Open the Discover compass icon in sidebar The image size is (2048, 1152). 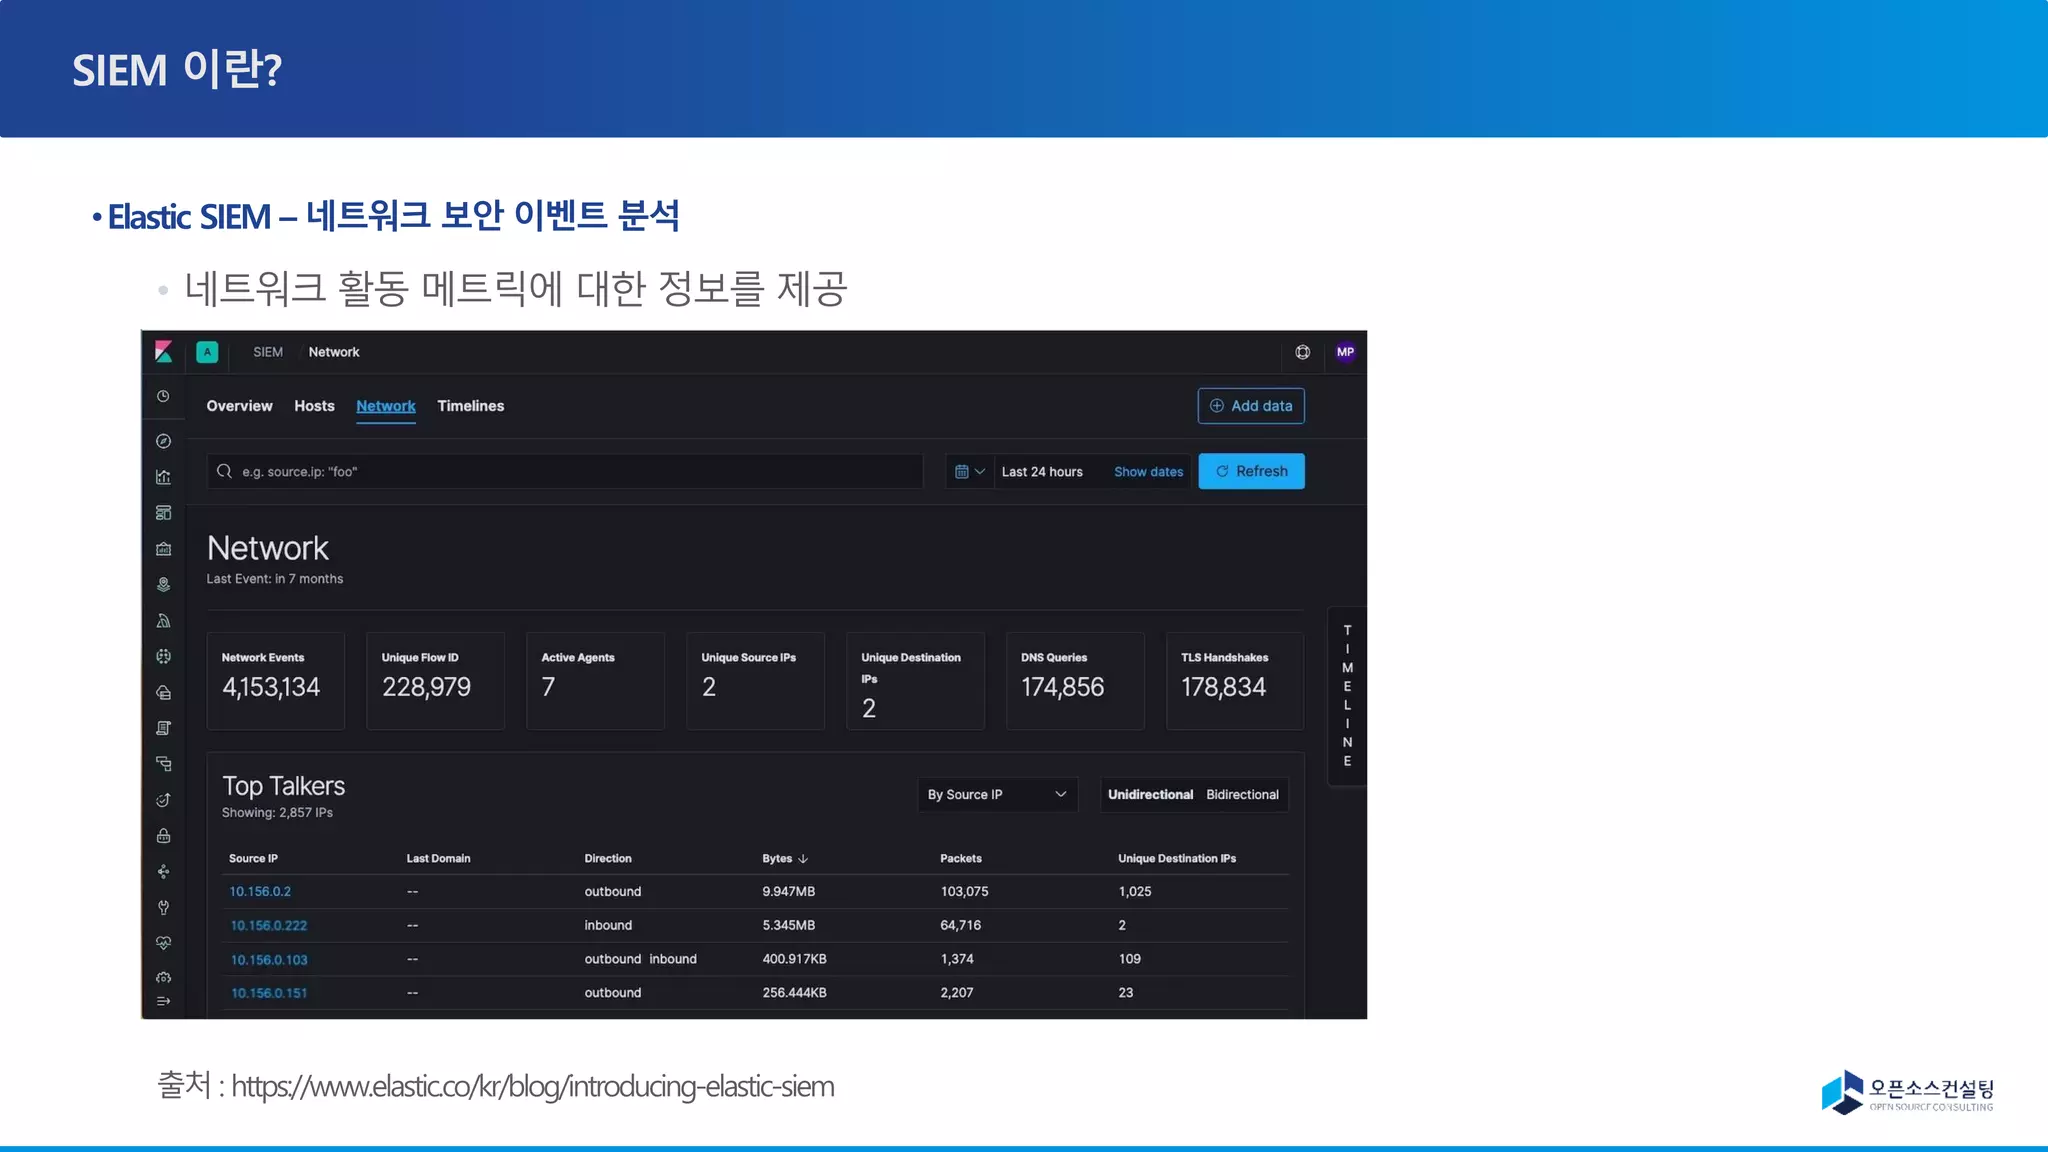click(x=163, y=441)
